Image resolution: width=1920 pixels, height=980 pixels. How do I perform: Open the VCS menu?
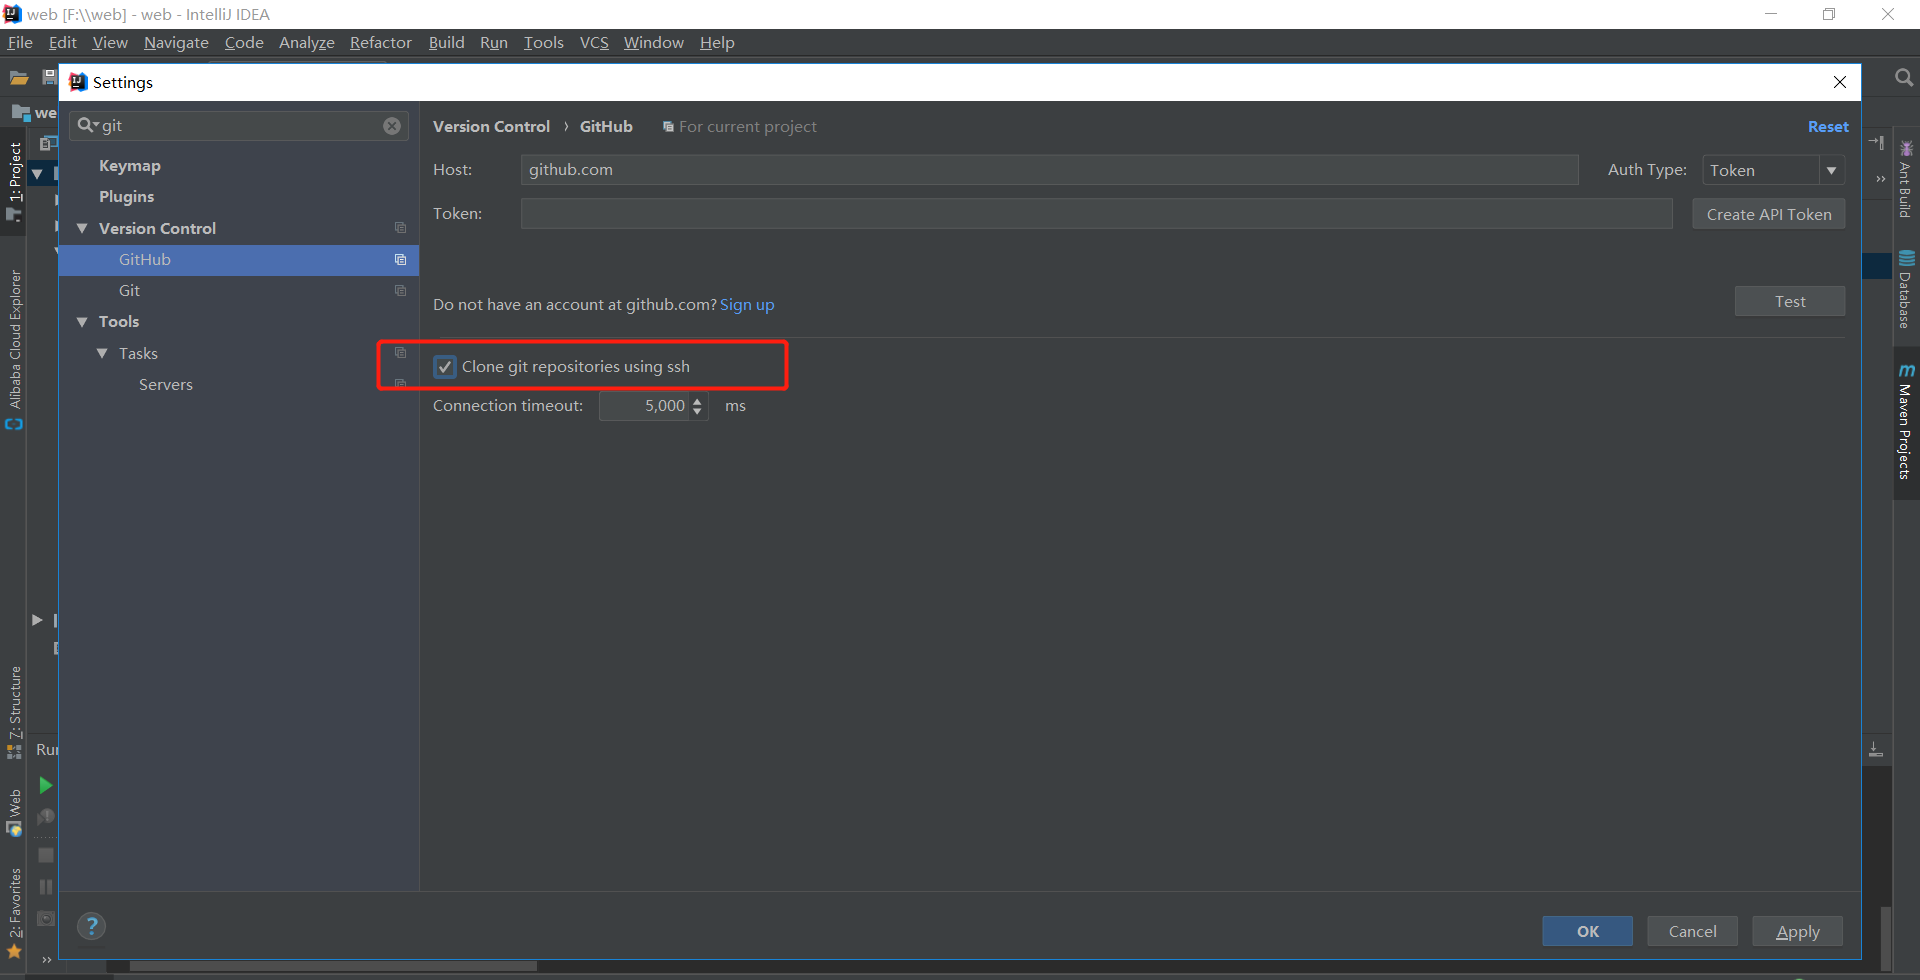point(594,42)
